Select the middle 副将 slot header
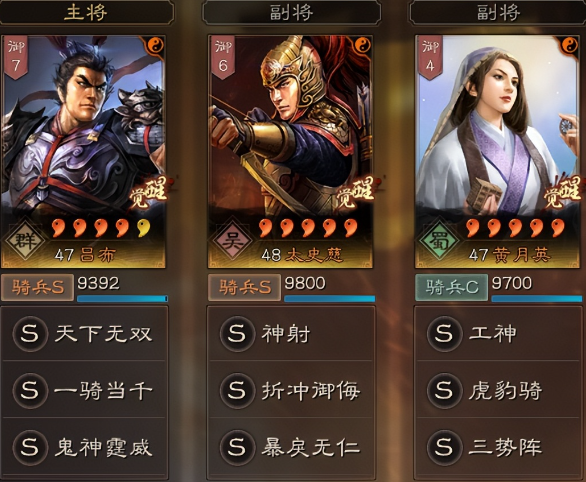The width and height of the screenshot is (586, 482). click(292, 12)
